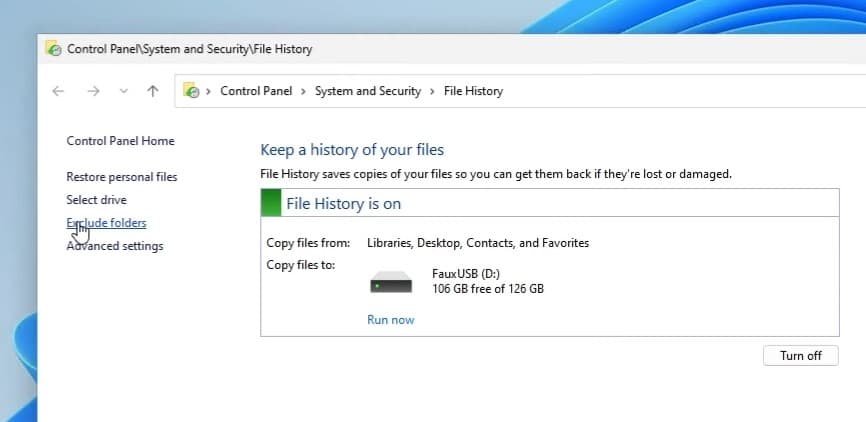Click the Forward navigation arrow

click(93, 91)
